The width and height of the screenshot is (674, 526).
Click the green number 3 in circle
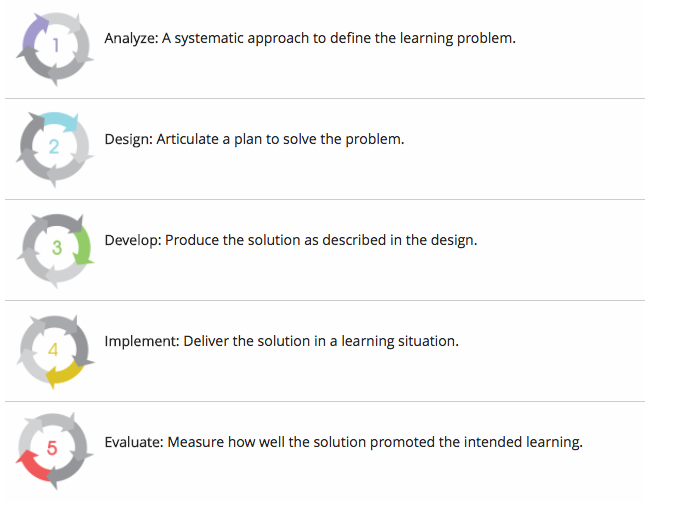pyautogui.click(x=57, y=248)
